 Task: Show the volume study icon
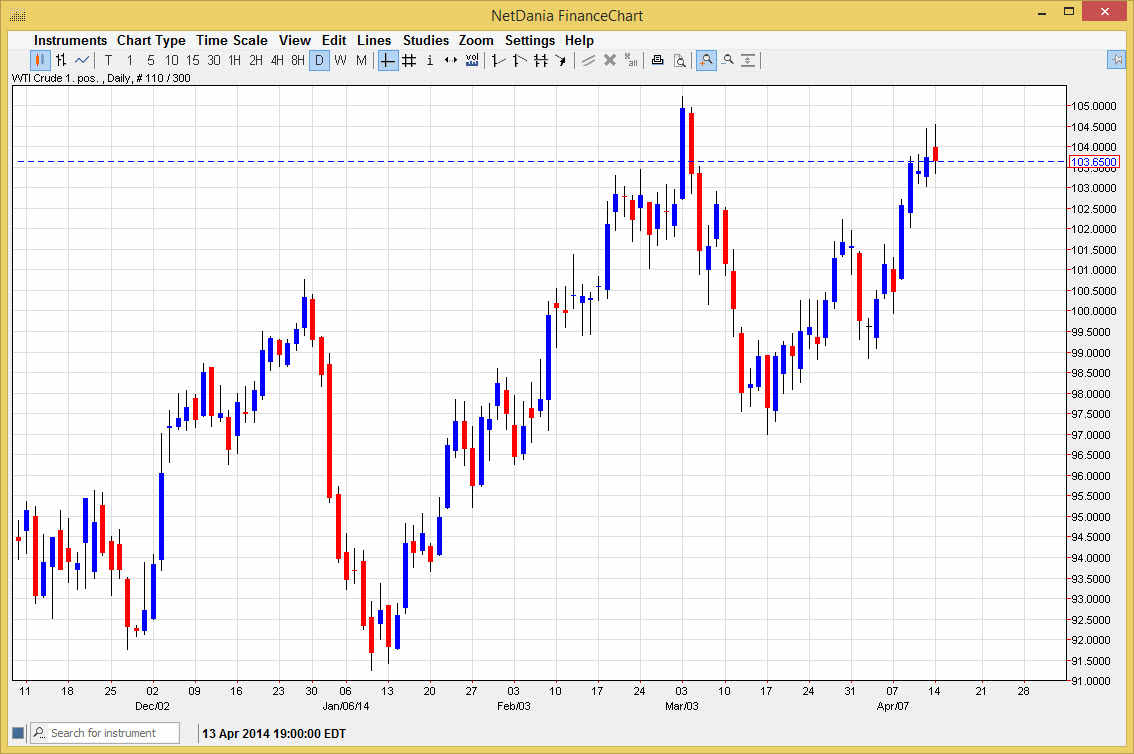tap(472, 61)
